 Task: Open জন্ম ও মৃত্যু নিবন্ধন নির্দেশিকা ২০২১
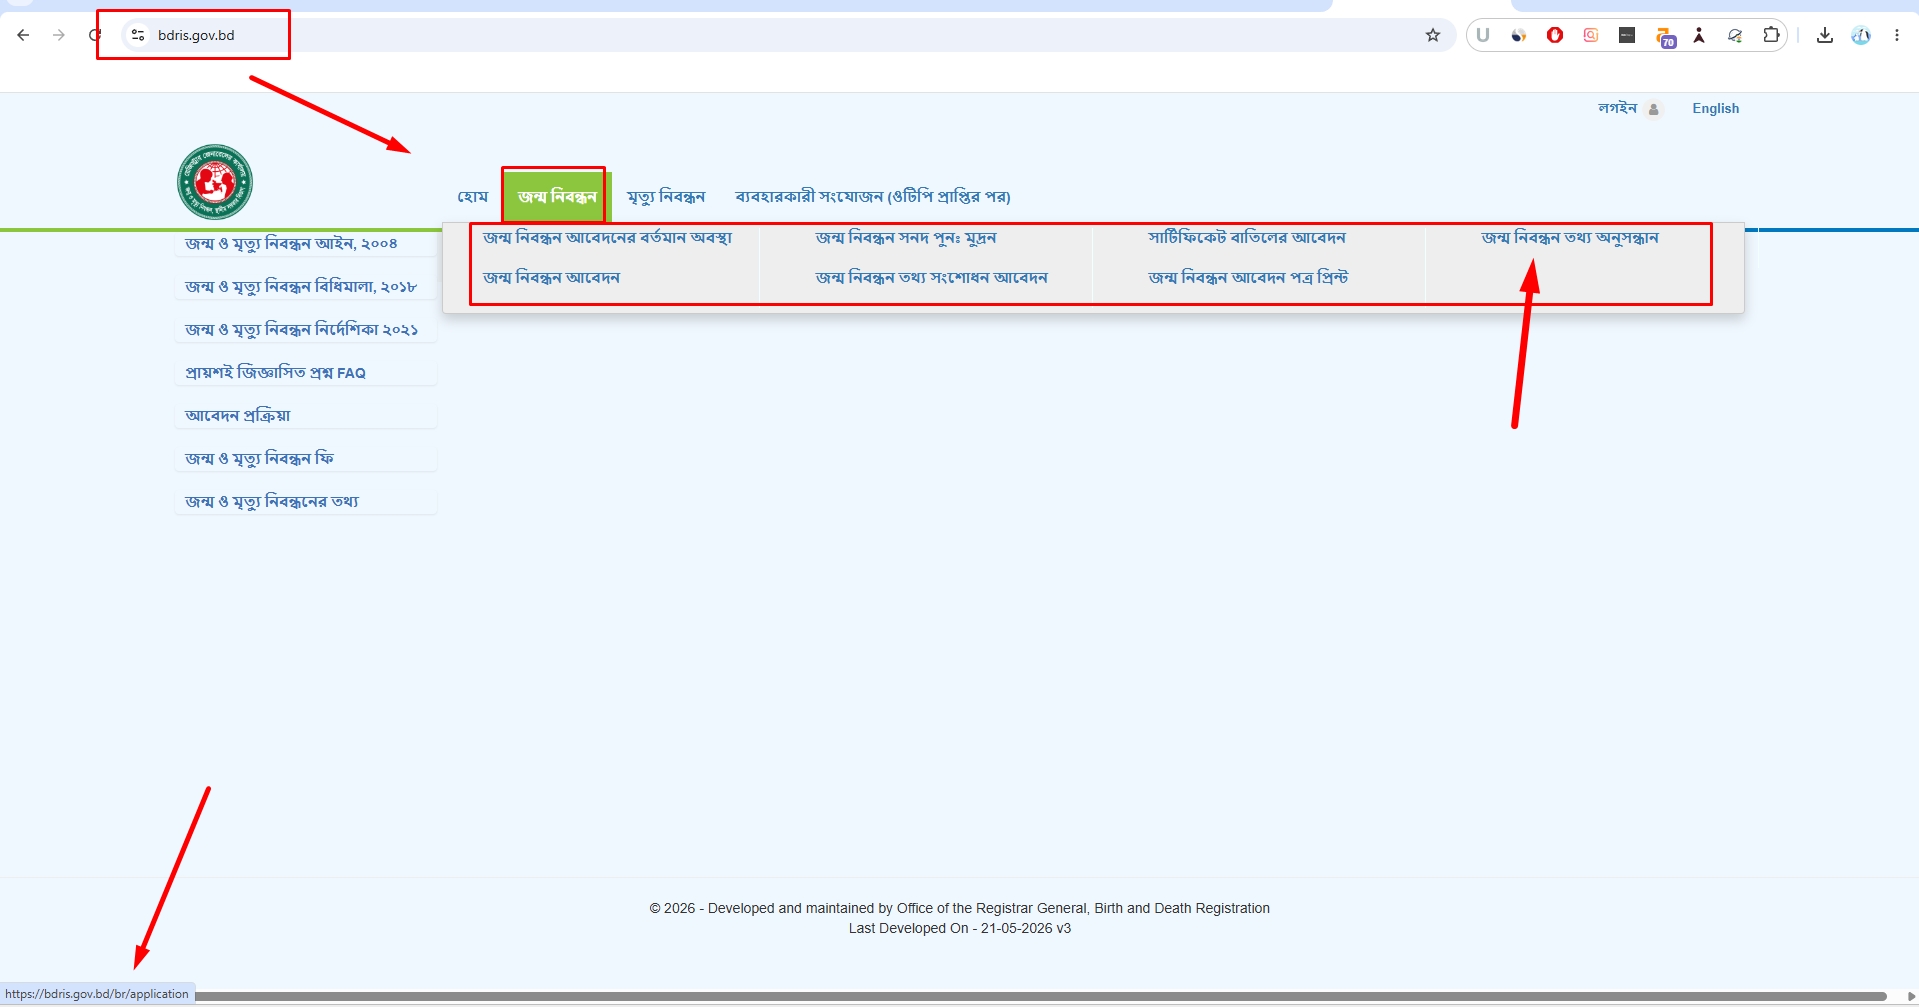(x=301, y=329)
